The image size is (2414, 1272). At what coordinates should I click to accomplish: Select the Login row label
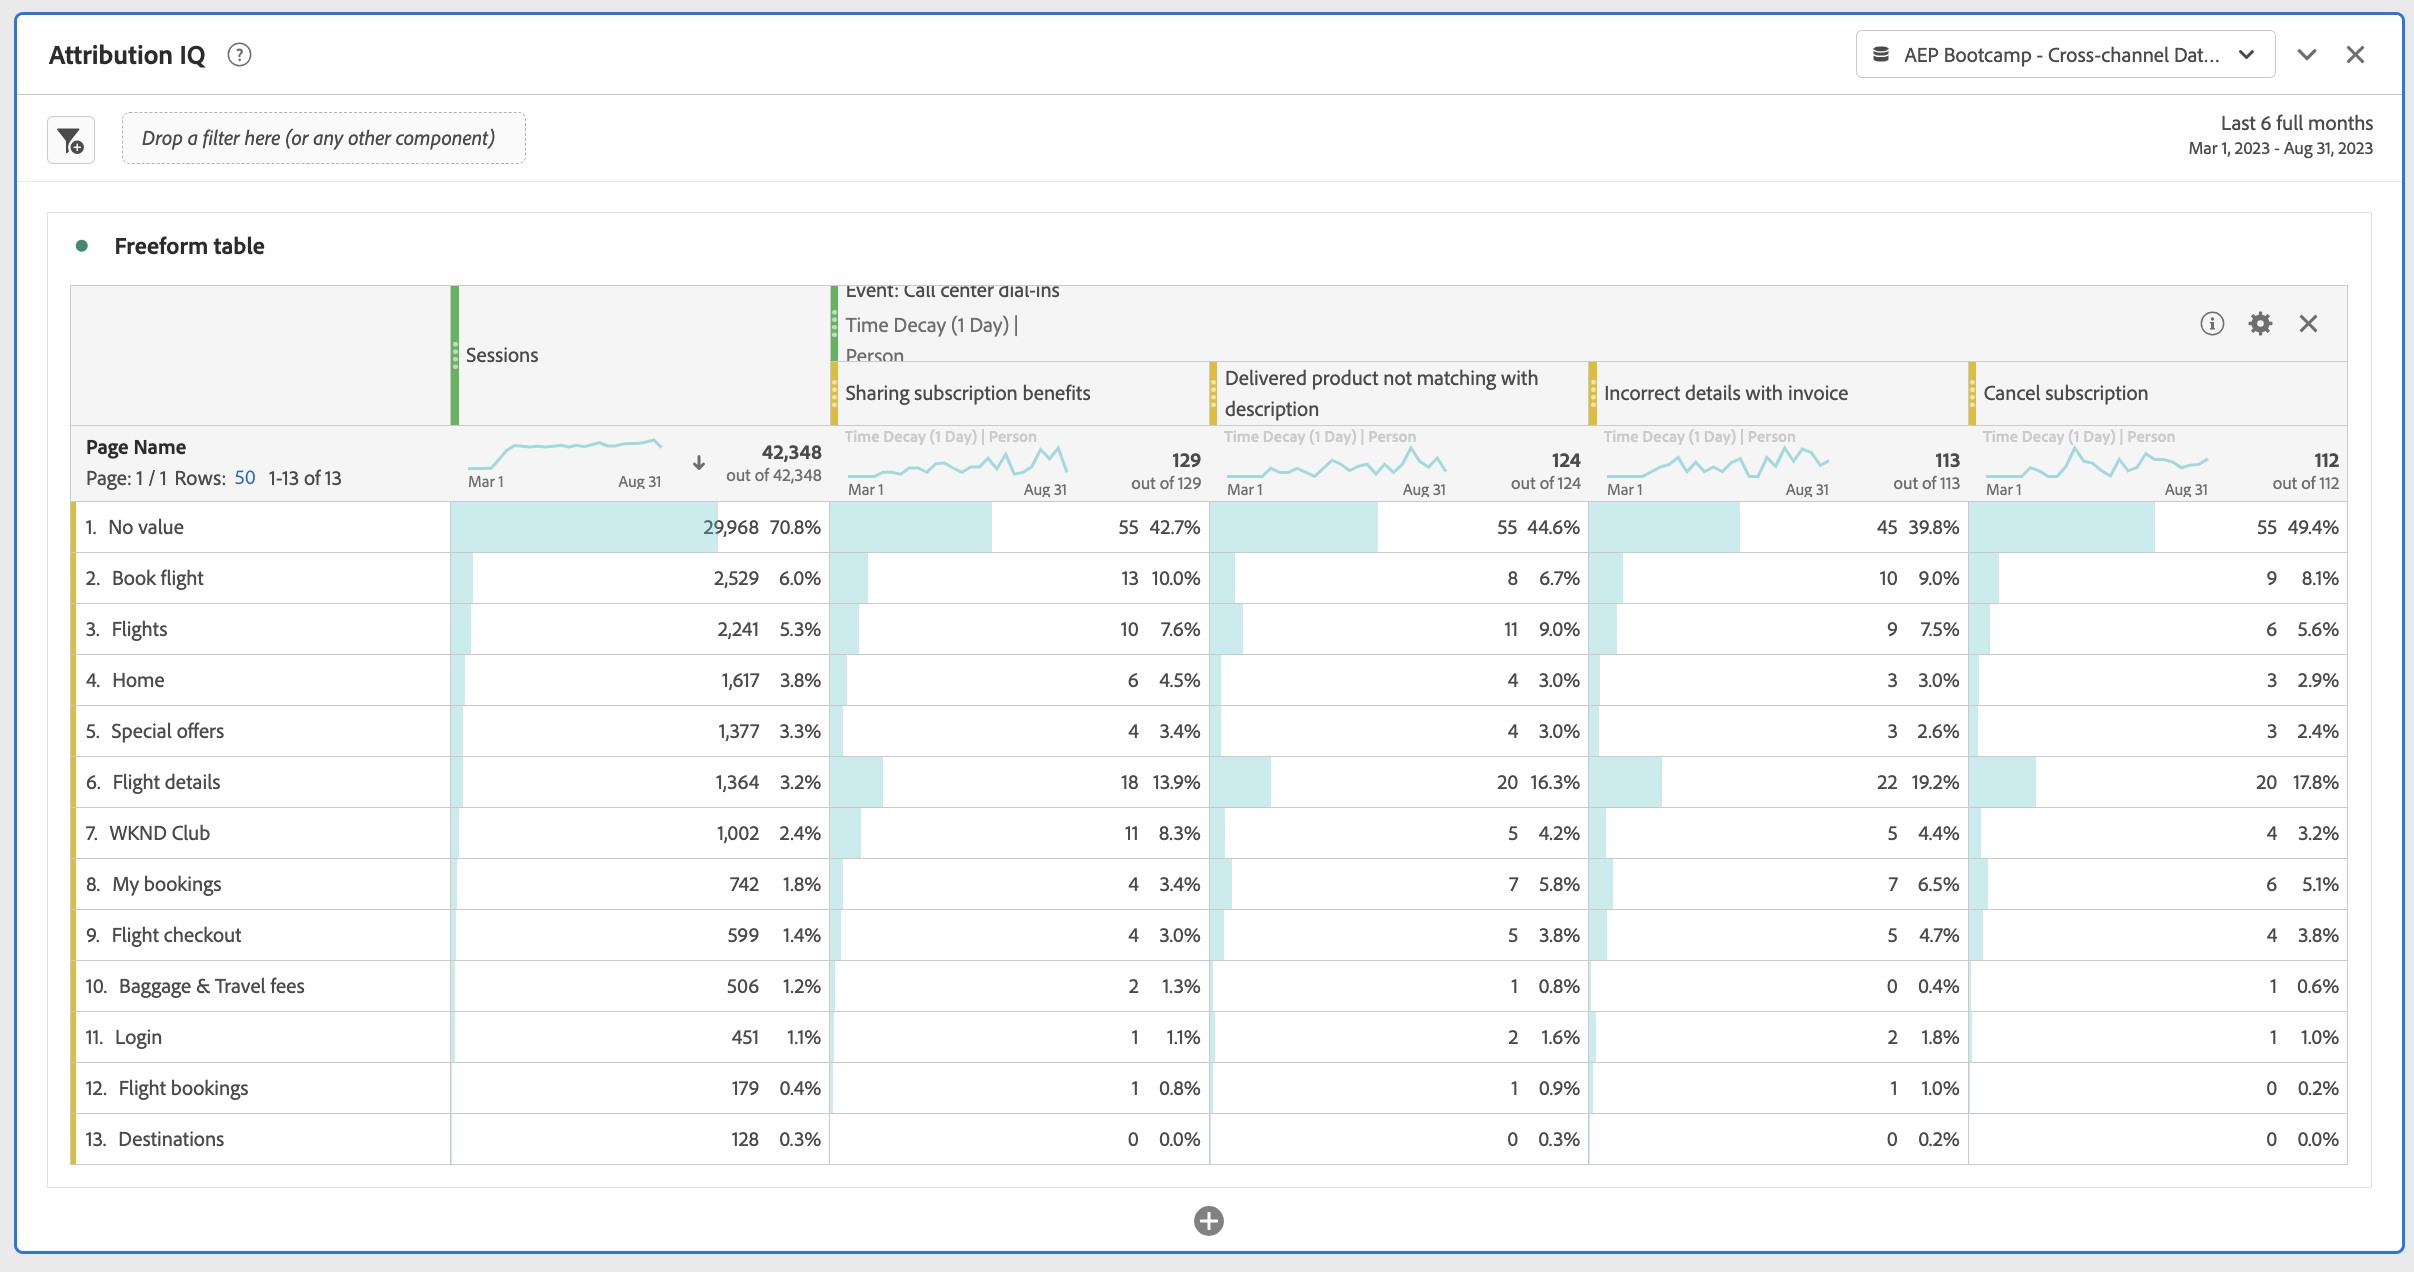(138, 1037)
